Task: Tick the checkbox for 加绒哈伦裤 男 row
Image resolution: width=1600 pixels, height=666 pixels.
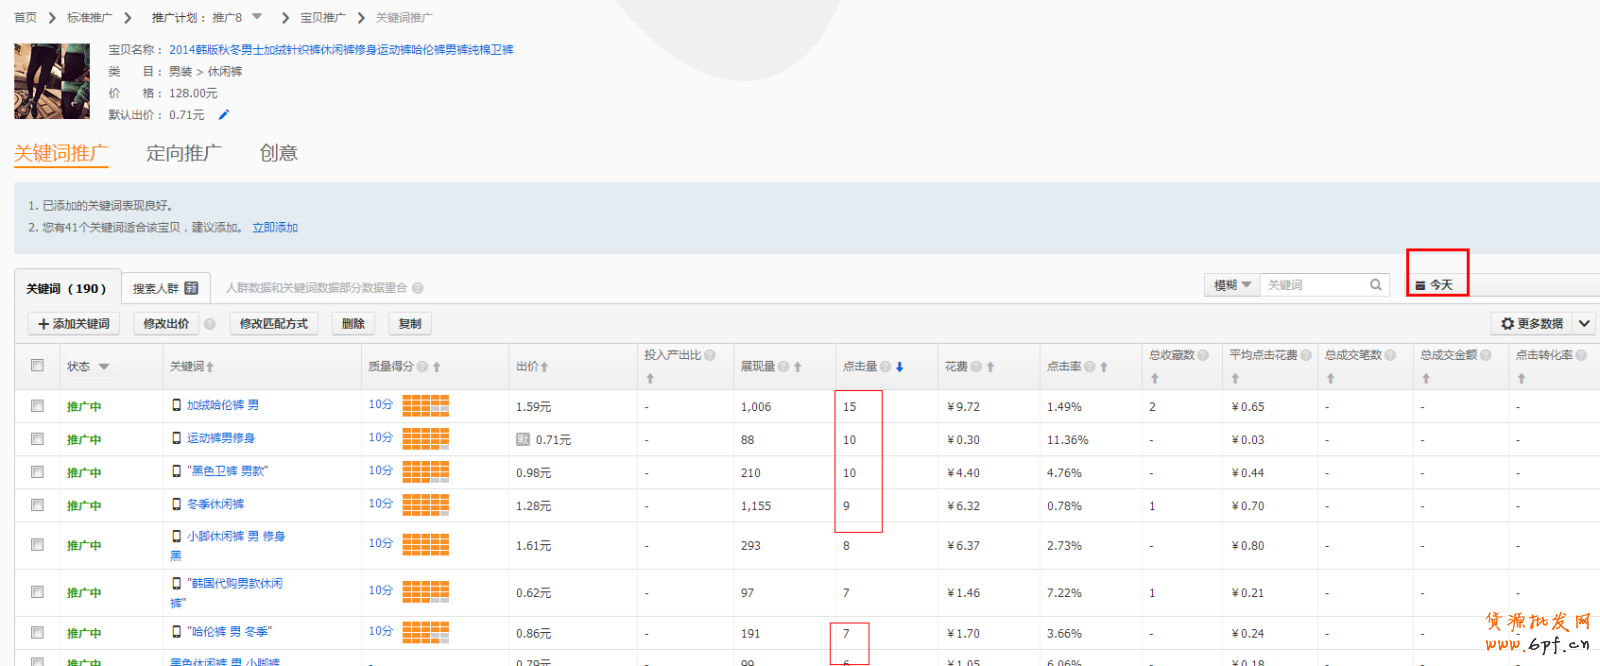Action: tap(37, 406)
